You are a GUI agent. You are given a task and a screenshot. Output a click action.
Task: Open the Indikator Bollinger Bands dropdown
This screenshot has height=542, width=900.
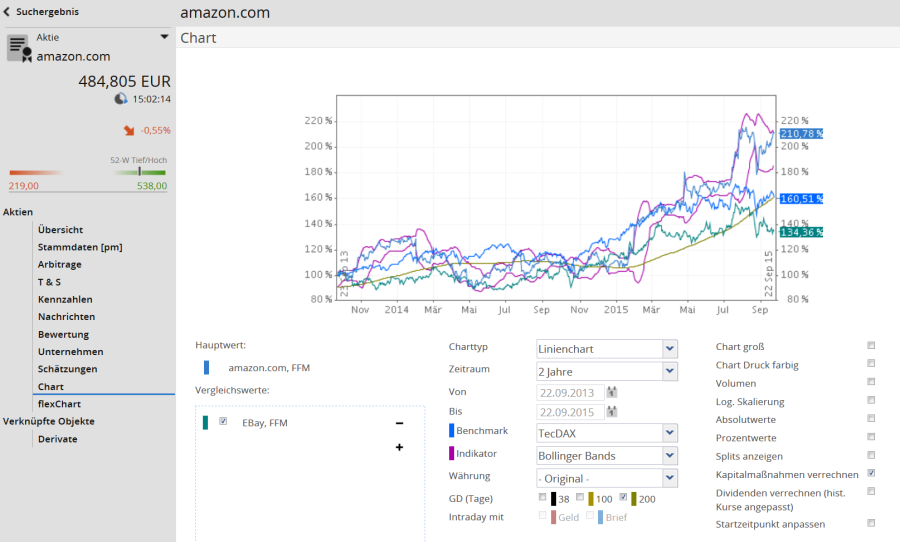click(607, 455)
